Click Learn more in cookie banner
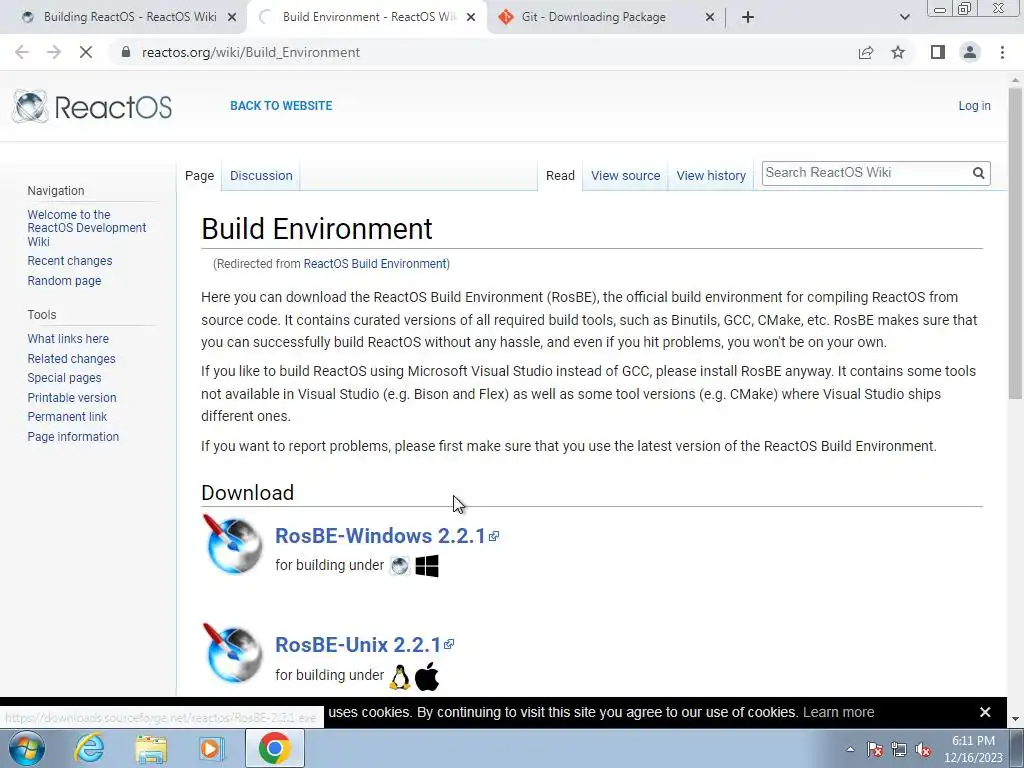Viewport: 1024px width, 768px height. point(839,712)
